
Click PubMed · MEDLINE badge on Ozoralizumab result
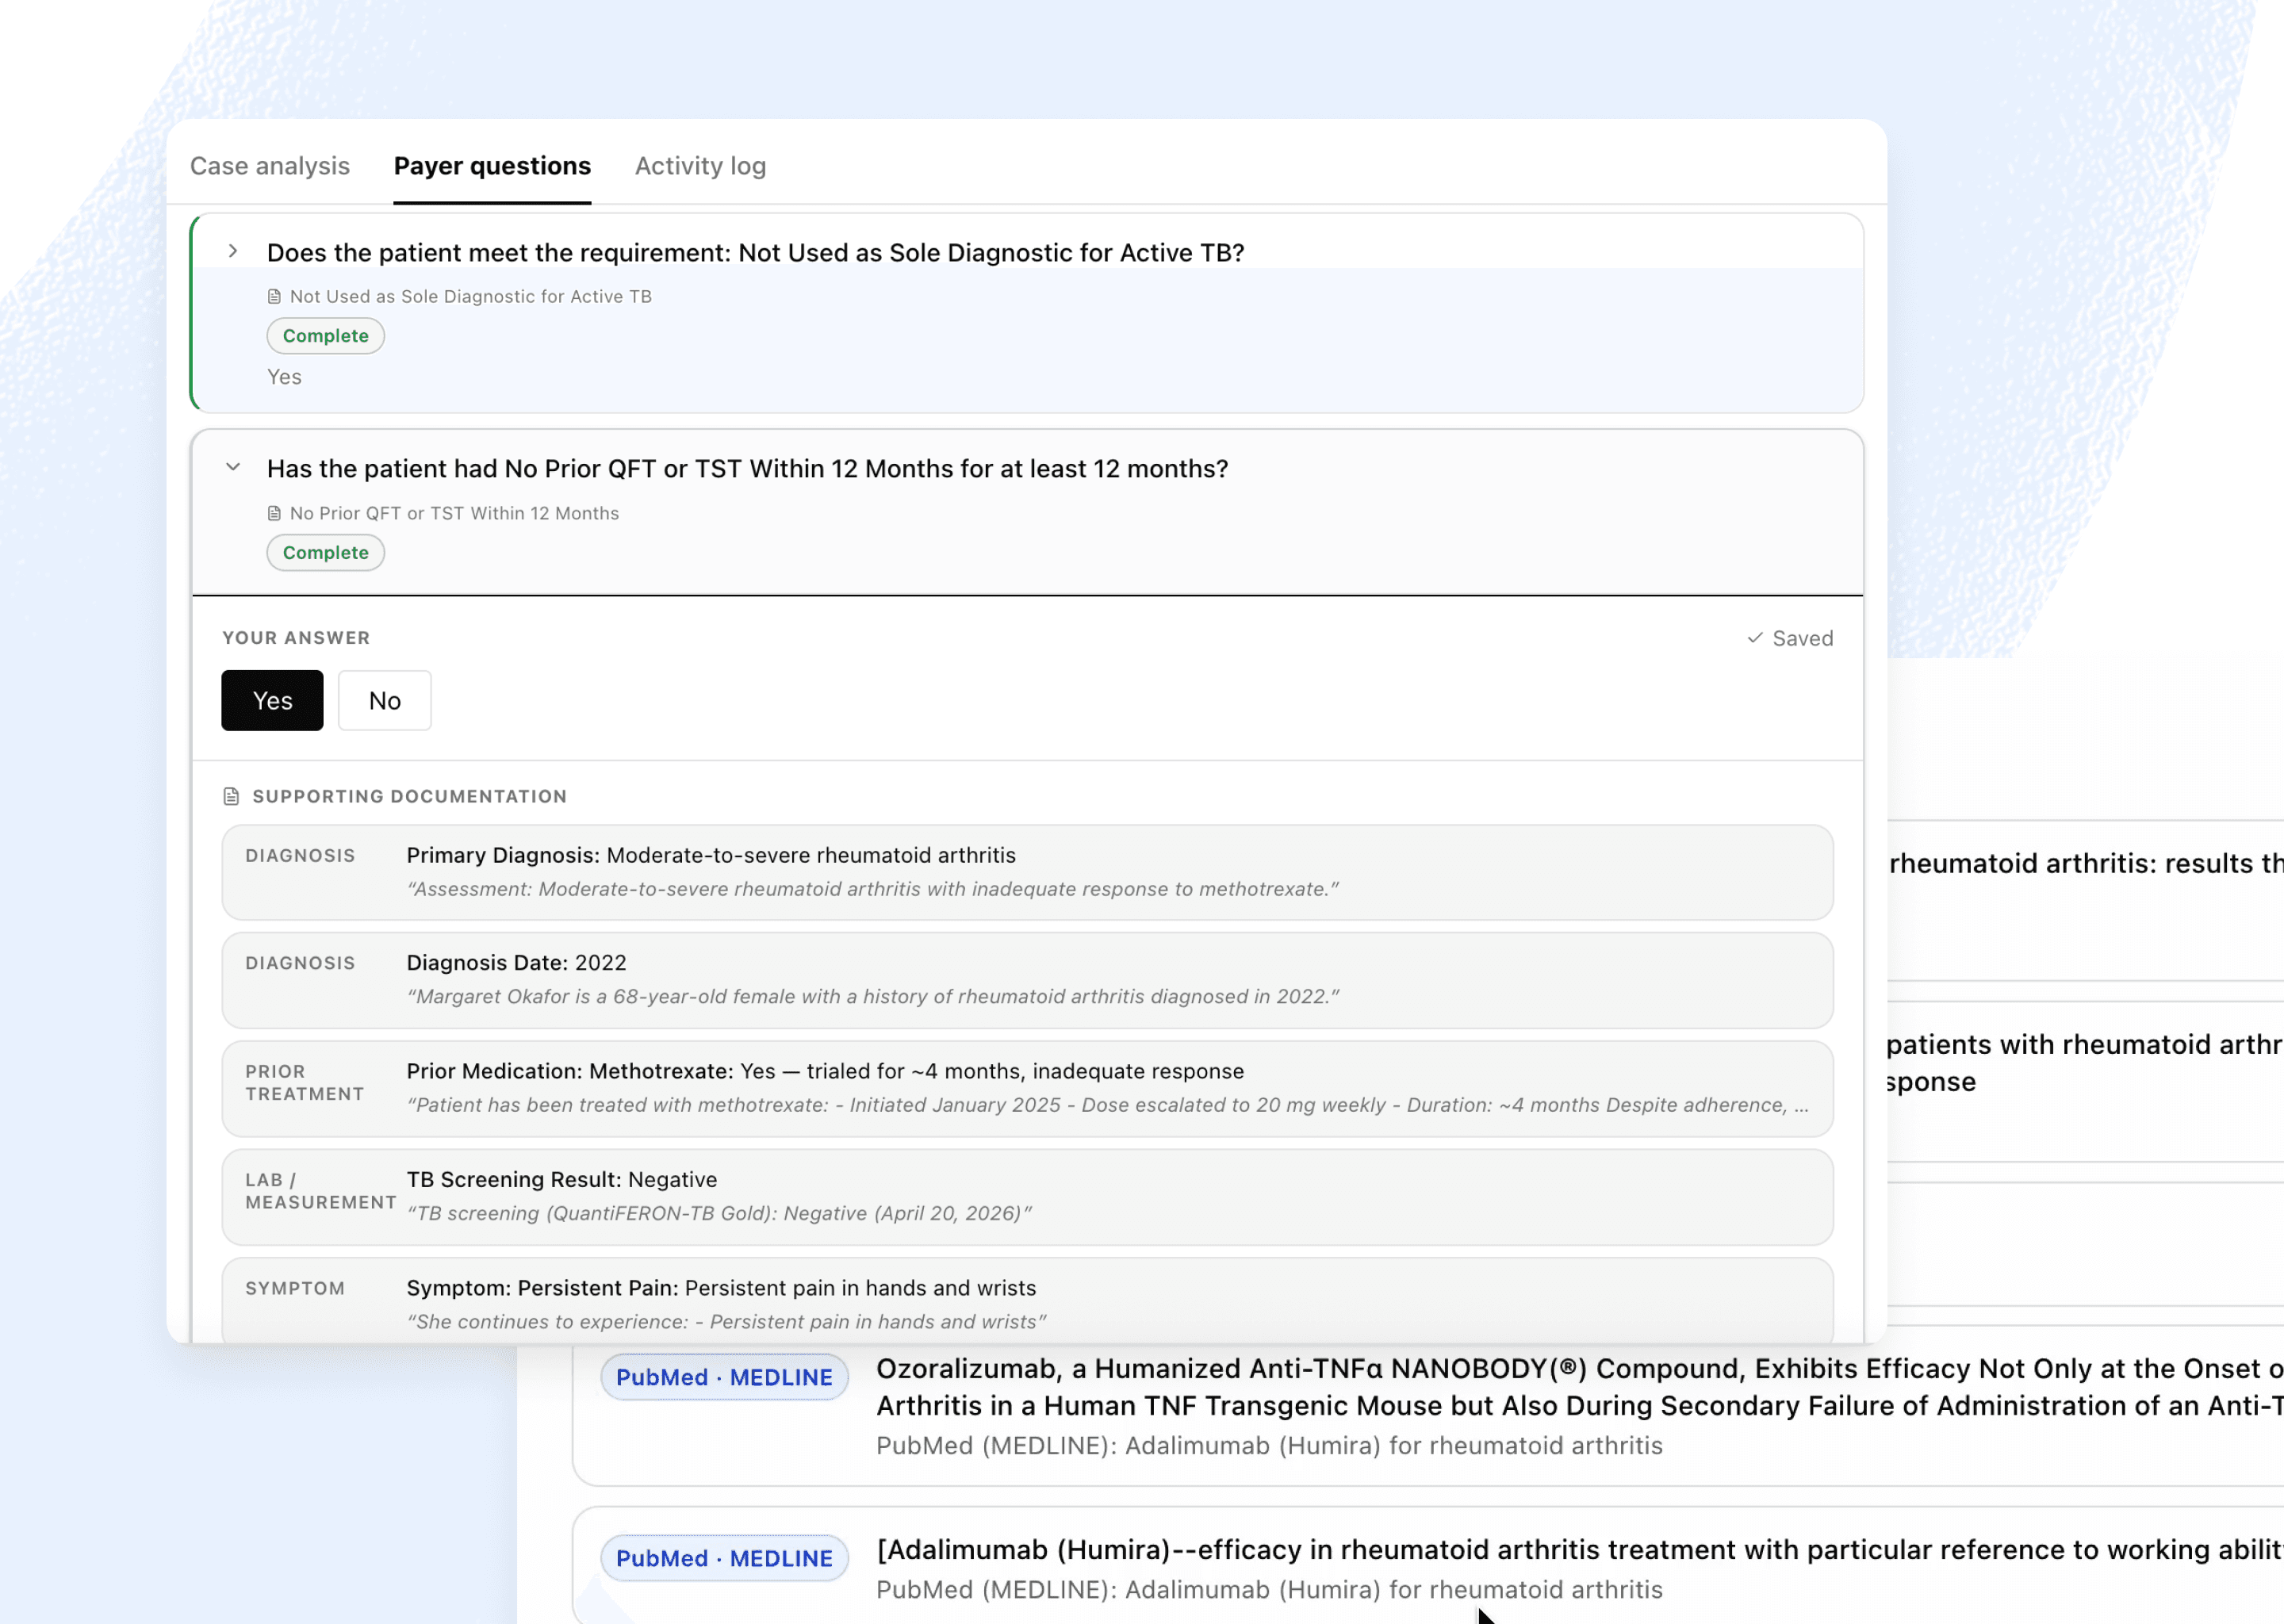[724, 1377]
